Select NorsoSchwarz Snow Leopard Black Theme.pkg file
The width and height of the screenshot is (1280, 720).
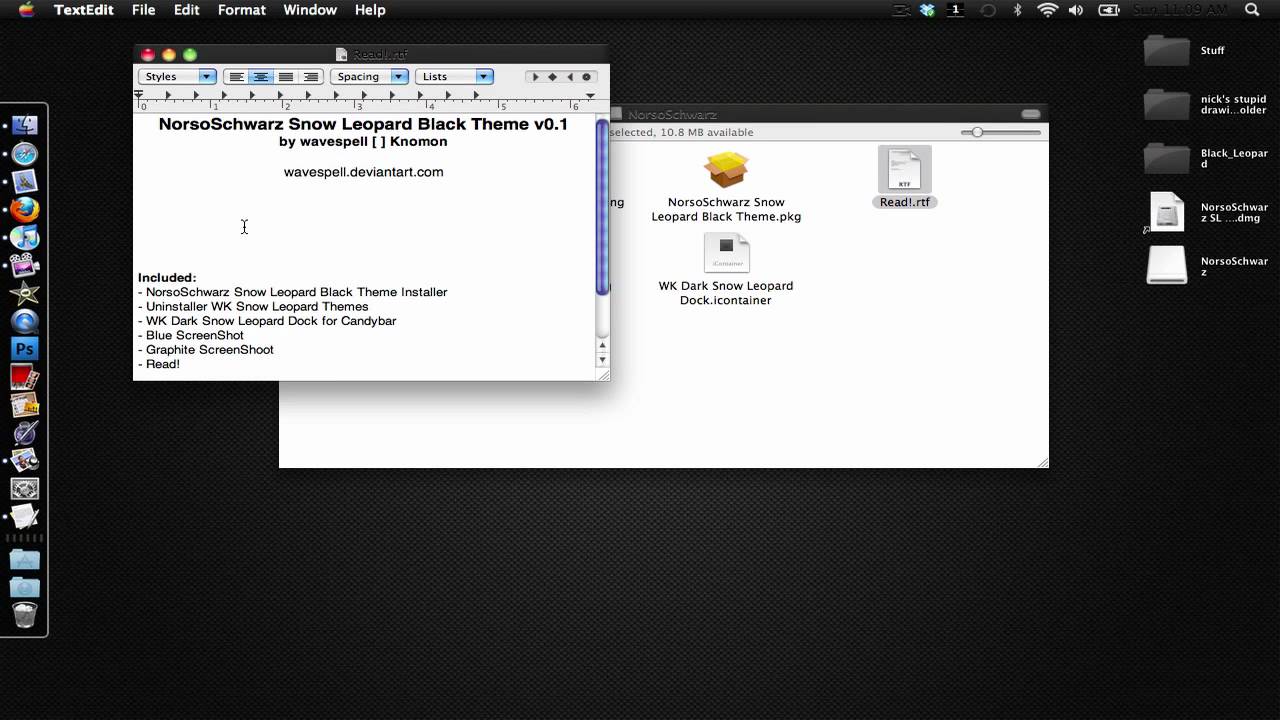[726, 187]
